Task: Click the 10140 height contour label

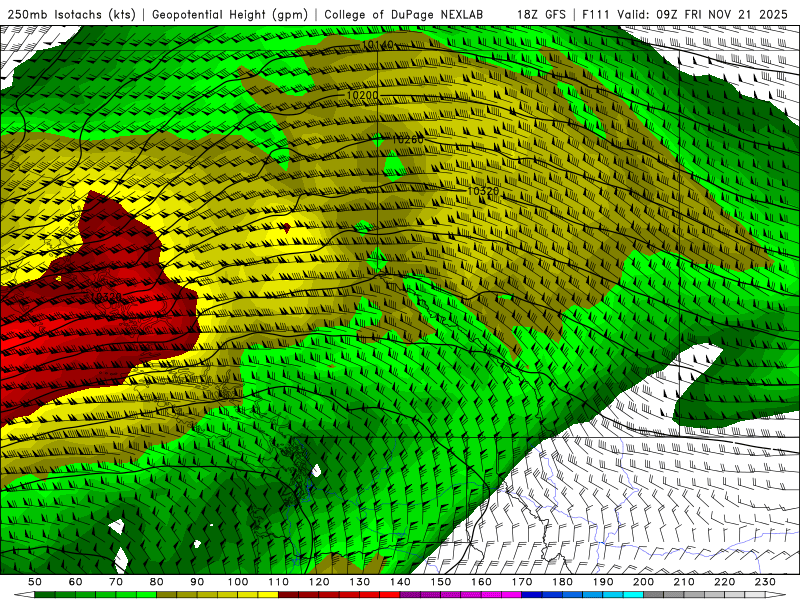Action: point(378,45)
